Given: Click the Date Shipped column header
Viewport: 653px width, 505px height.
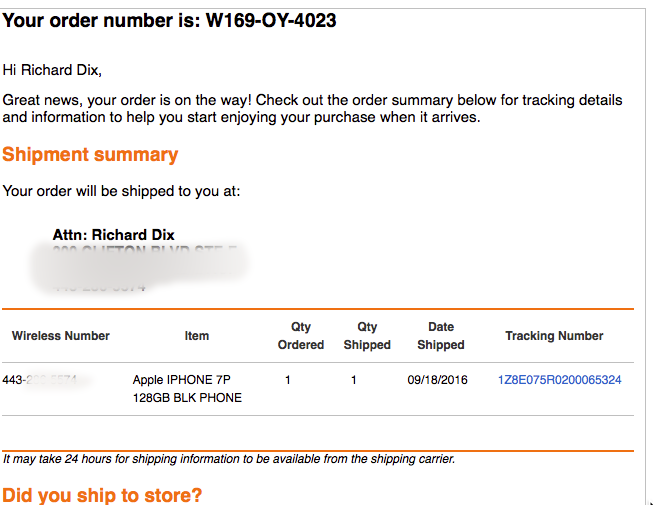Looking at the screenshot, I should (x=441, y=336).
